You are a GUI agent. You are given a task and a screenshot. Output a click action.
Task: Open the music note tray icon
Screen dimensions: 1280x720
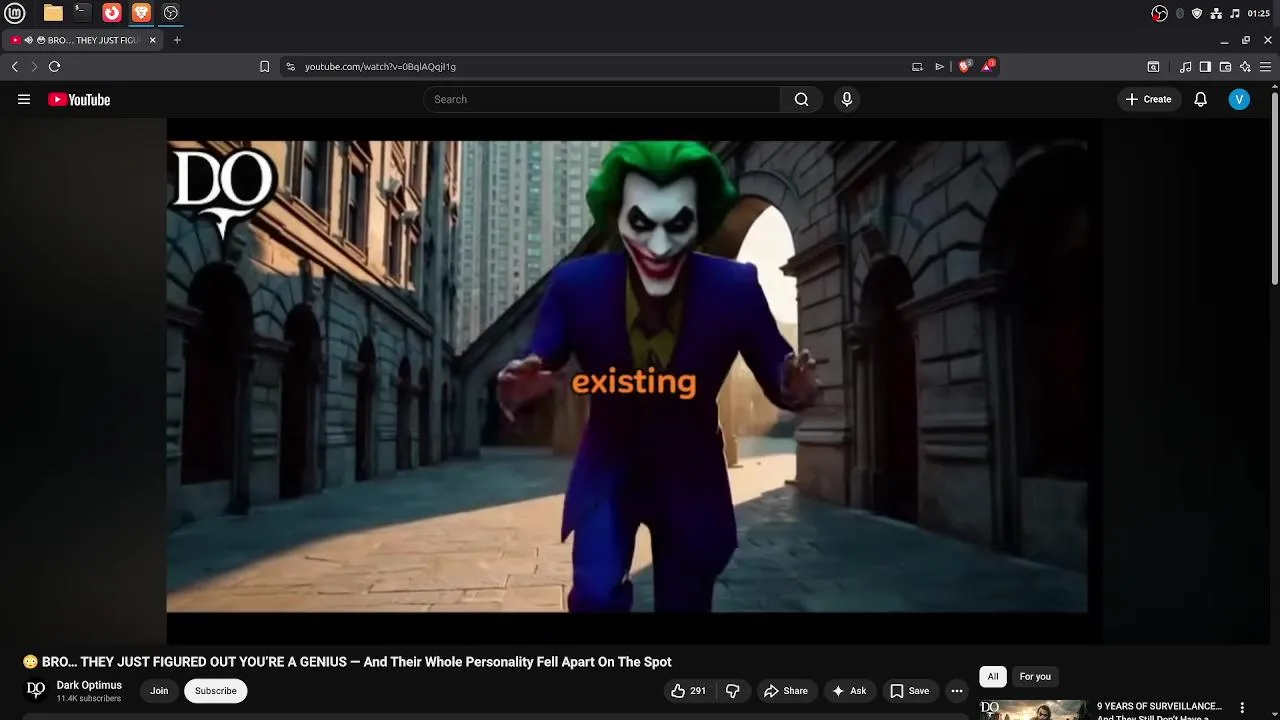click(1235, 13)
